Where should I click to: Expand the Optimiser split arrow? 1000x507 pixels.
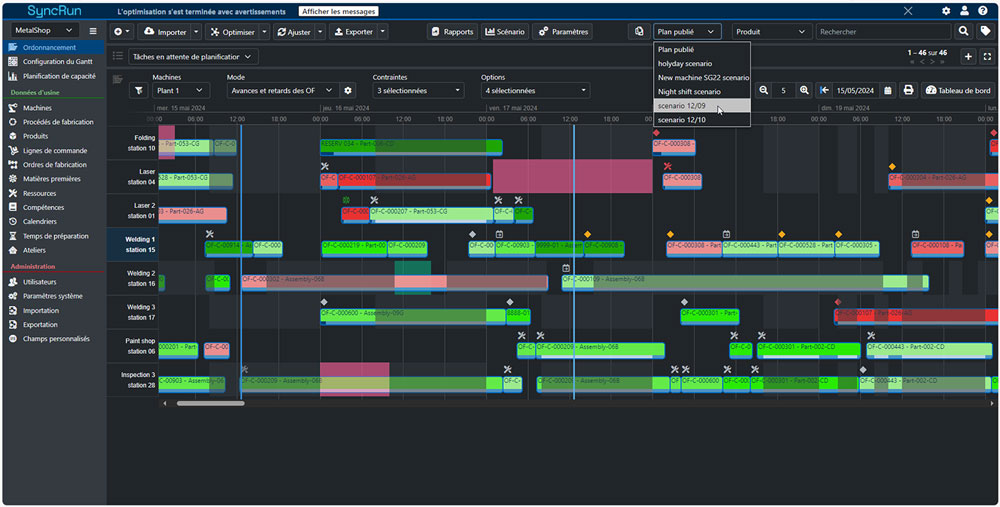coord(264,32)
